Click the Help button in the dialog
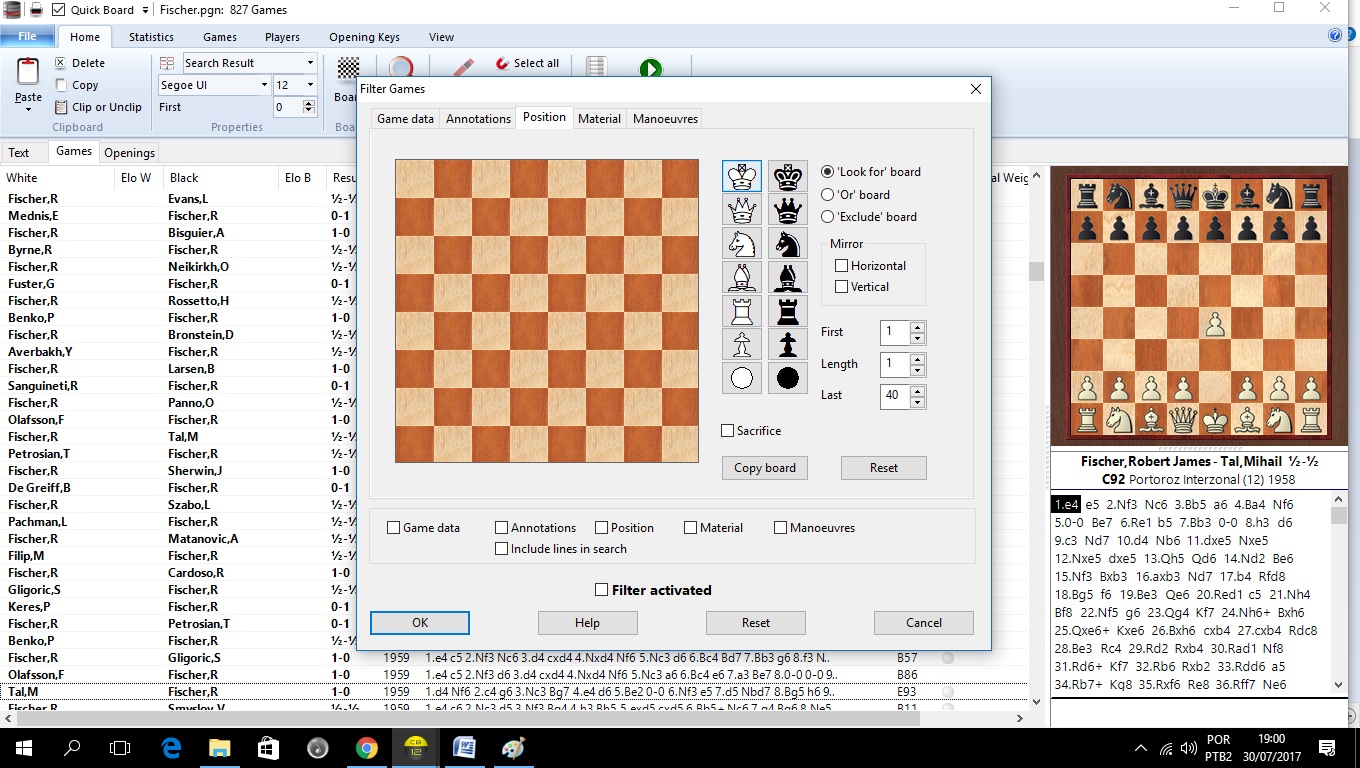Viewport: 1360px width, 768px height. [x=587, y=622]
